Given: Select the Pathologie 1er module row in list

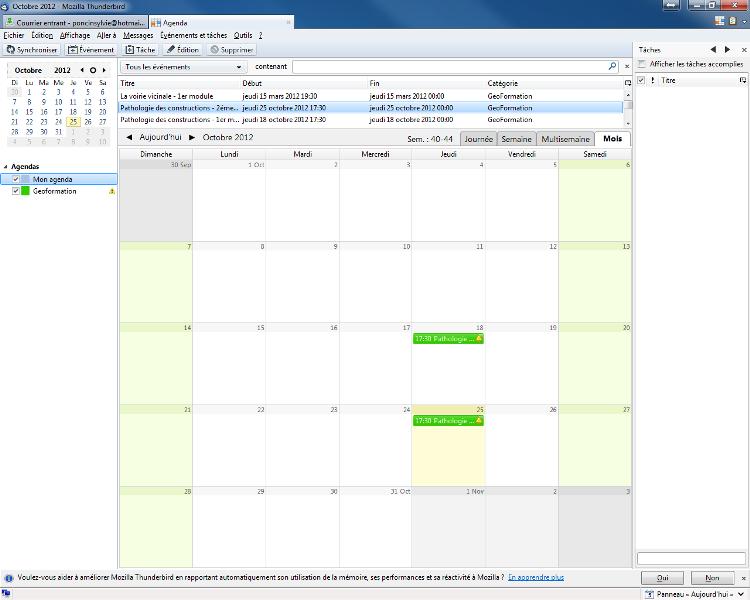Looking at the screenshot, I should [370, 120].
